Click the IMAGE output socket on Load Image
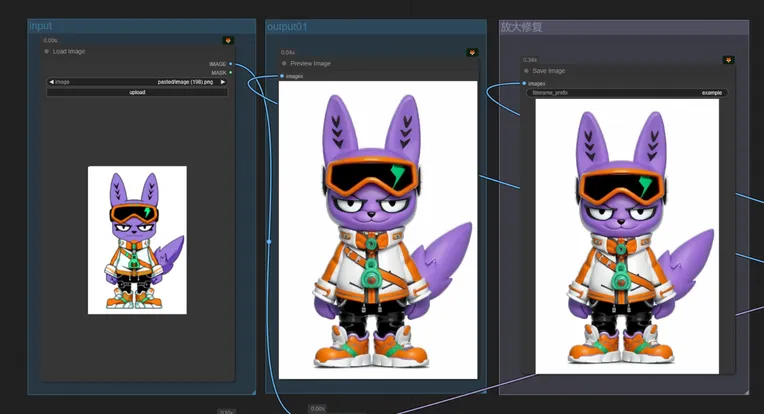Image resolution: width=764 pixels, height=414 pixels. point(230,64)
